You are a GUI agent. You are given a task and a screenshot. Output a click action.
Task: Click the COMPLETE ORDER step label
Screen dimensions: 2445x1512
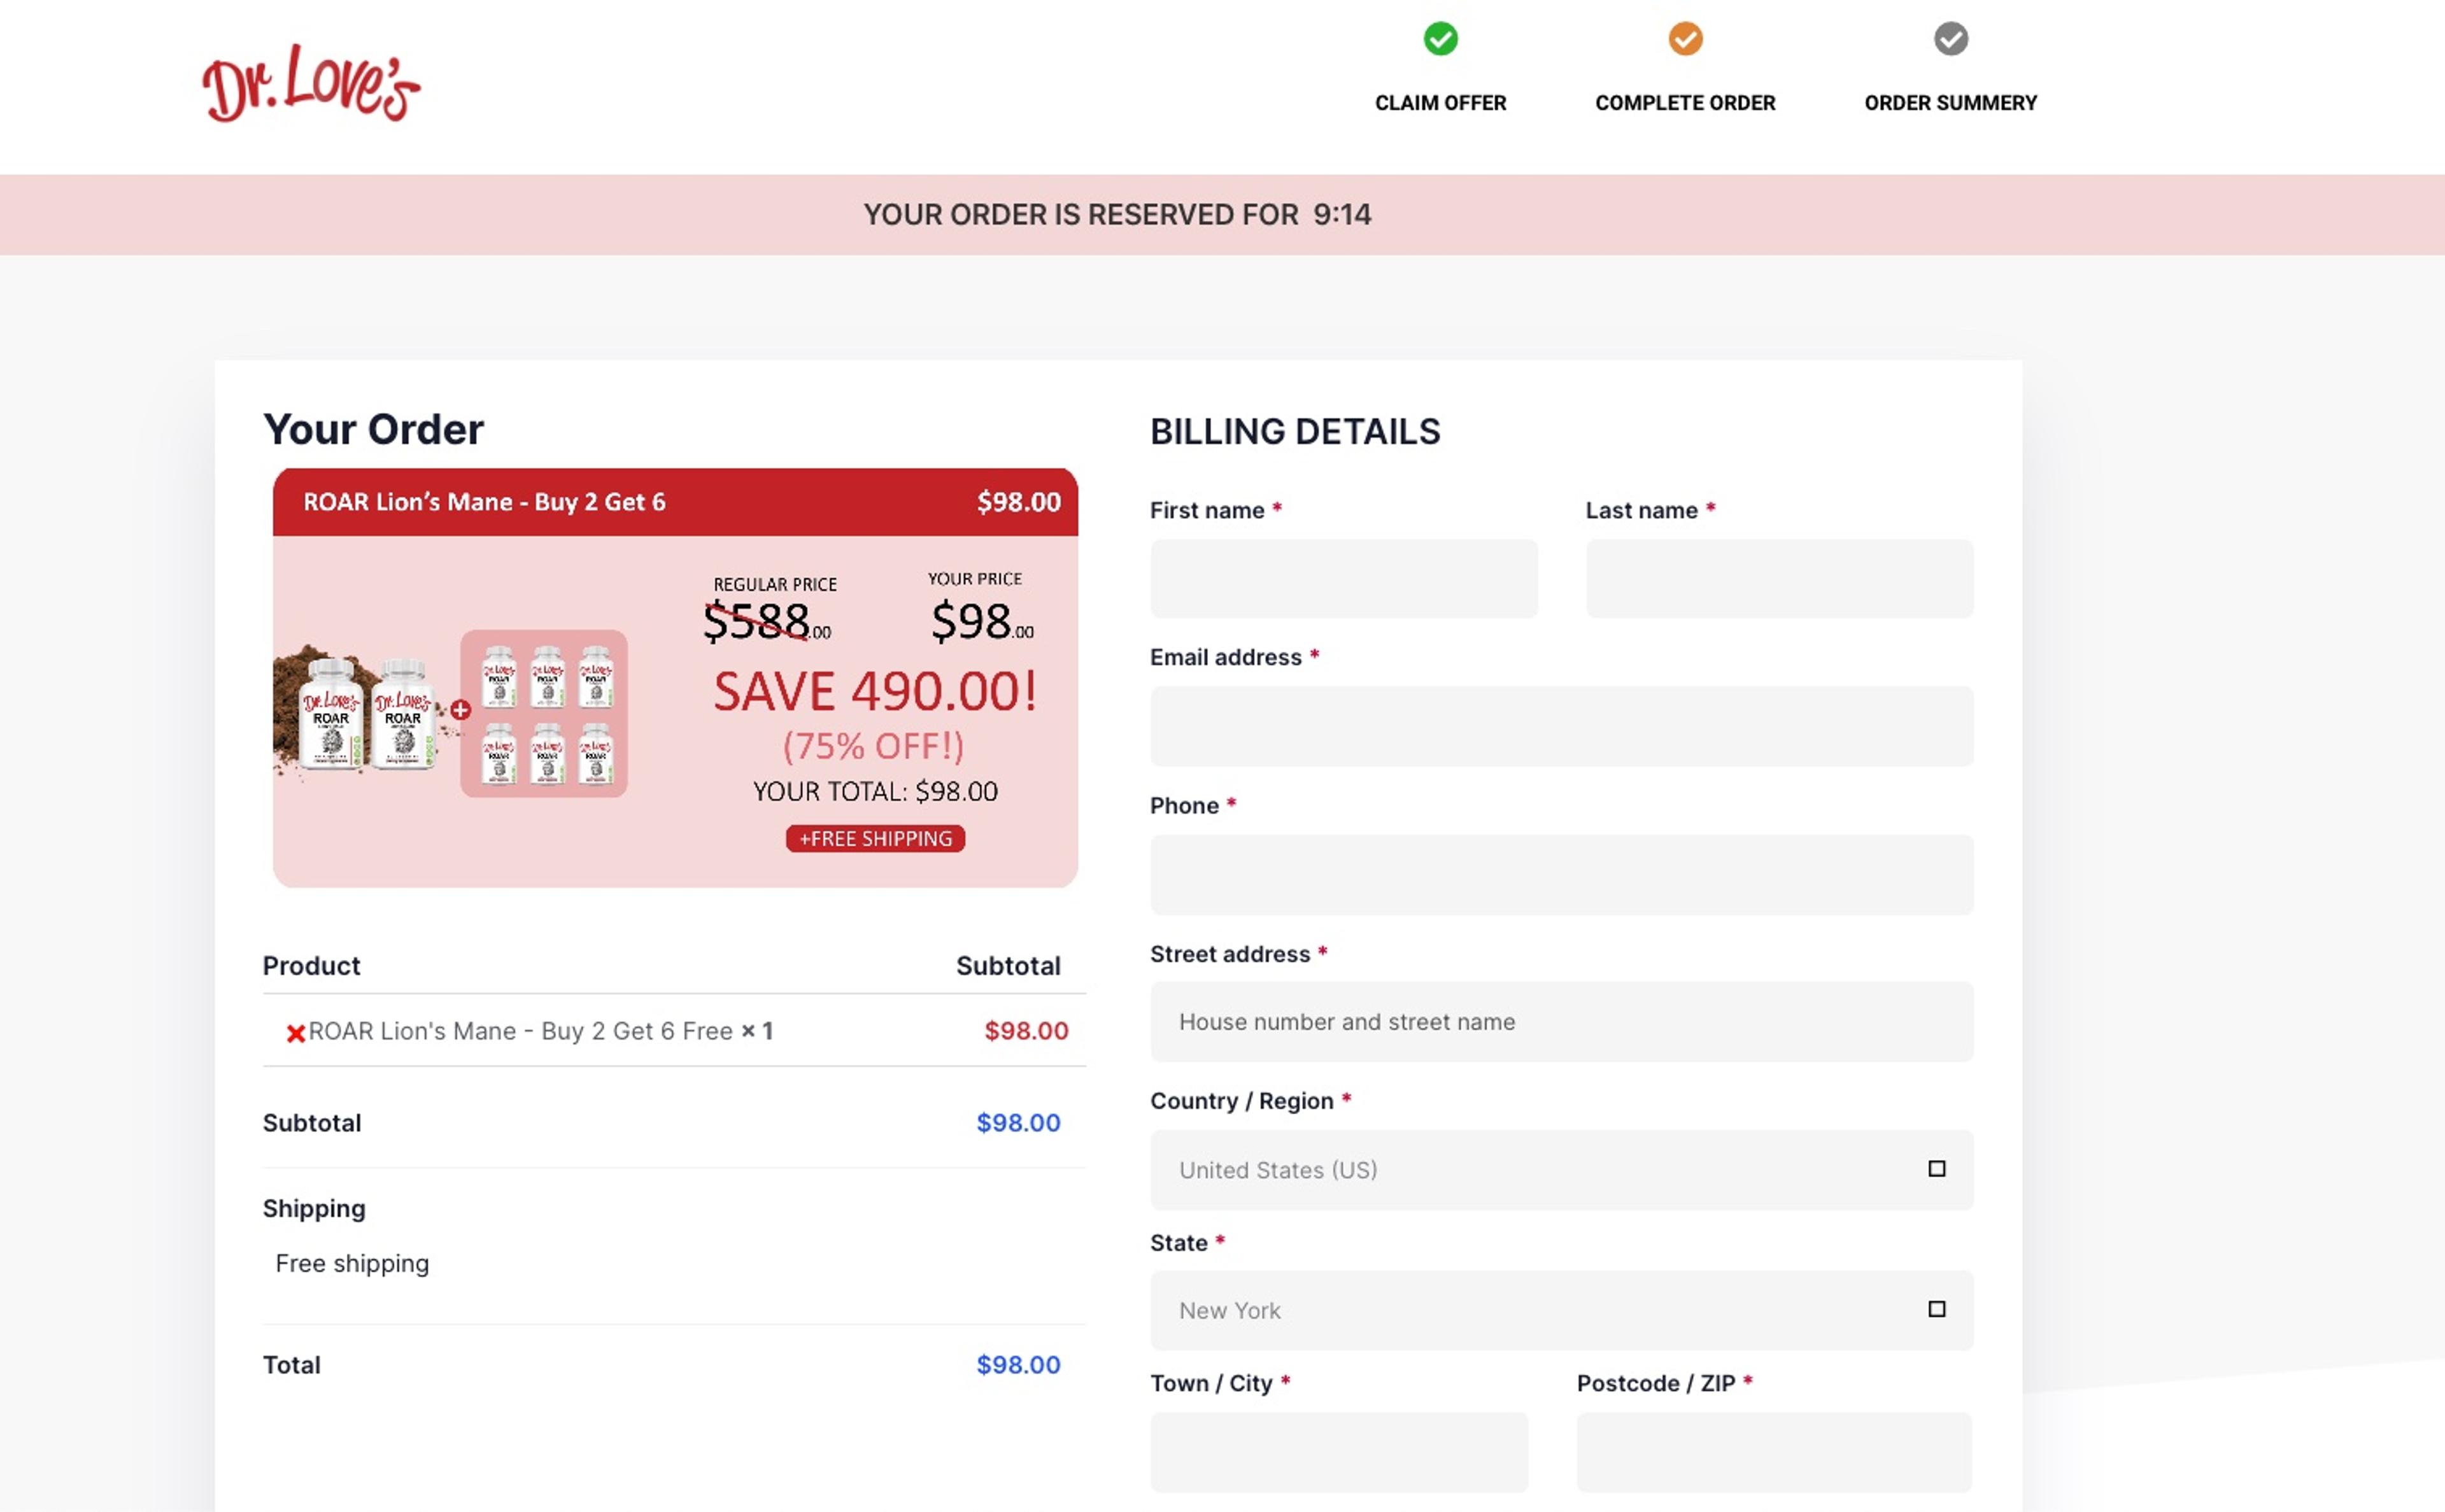(x=1685, y=103)
